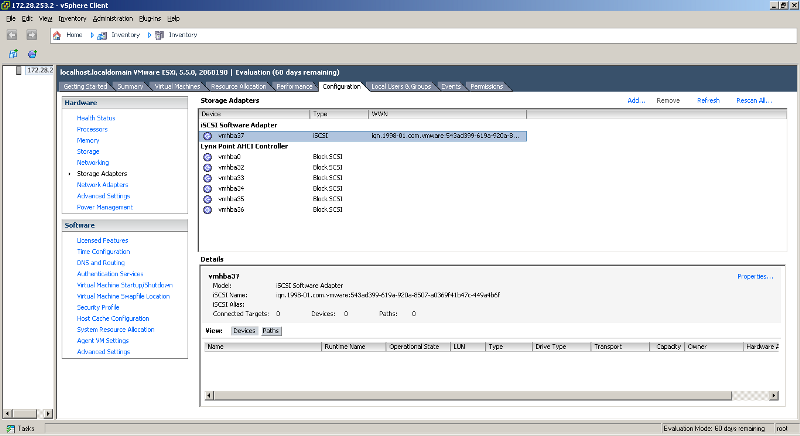Screen dimensions: 800x436
Task: Sort by Device column header
Action: click(254, 114)
